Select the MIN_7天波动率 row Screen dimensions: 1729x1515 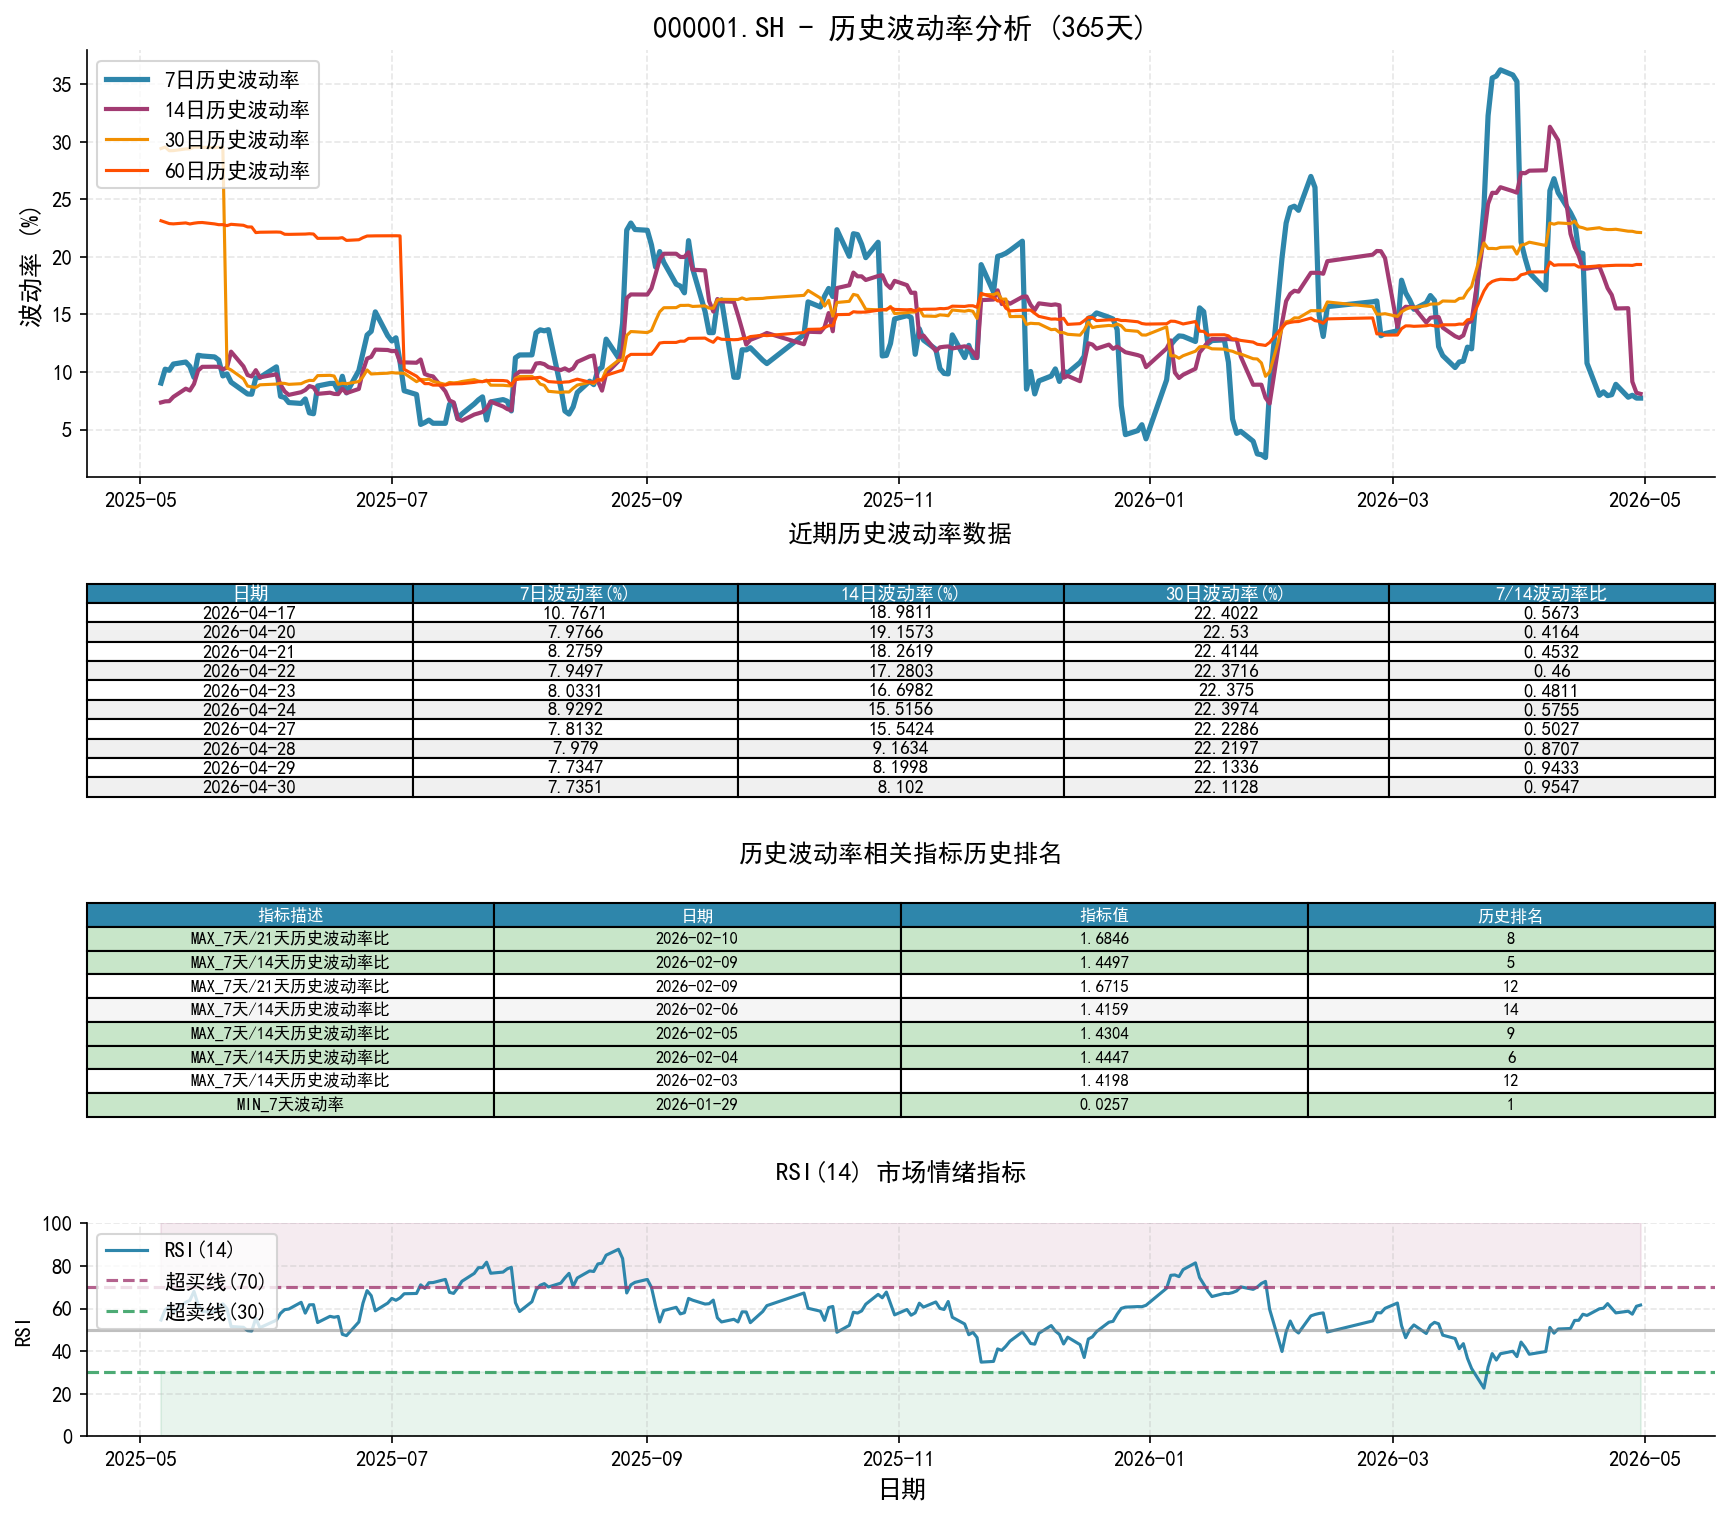click(x=901, y=1104)
